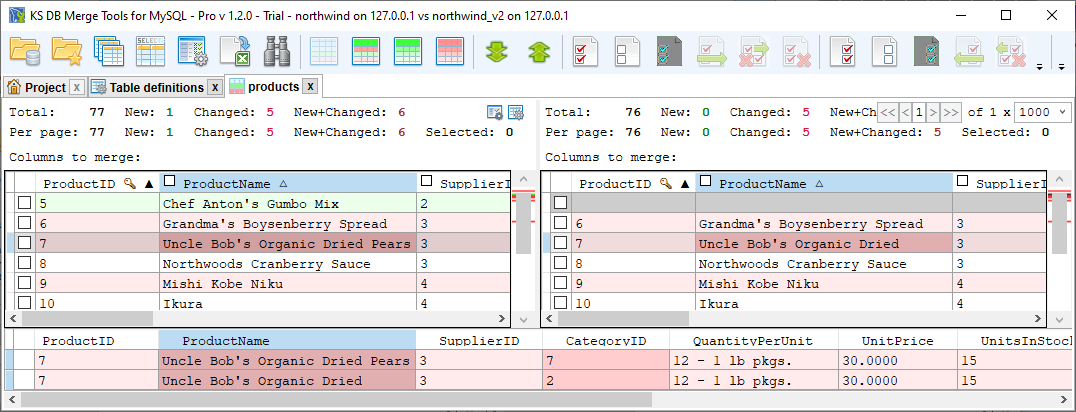Select left cell Ikura
The width and height of the screenshot is (1076, 412).
pyautogui.click(x=288, y=303)
